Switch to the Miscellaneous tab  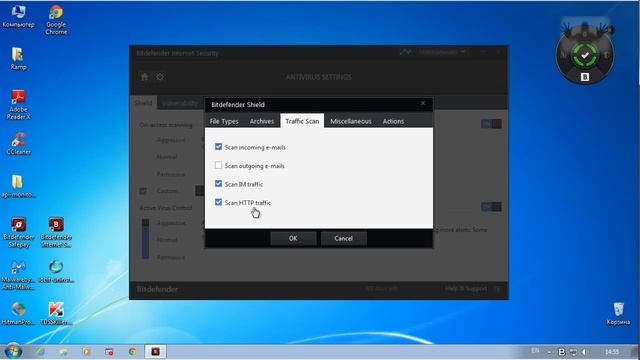point(351,121)
